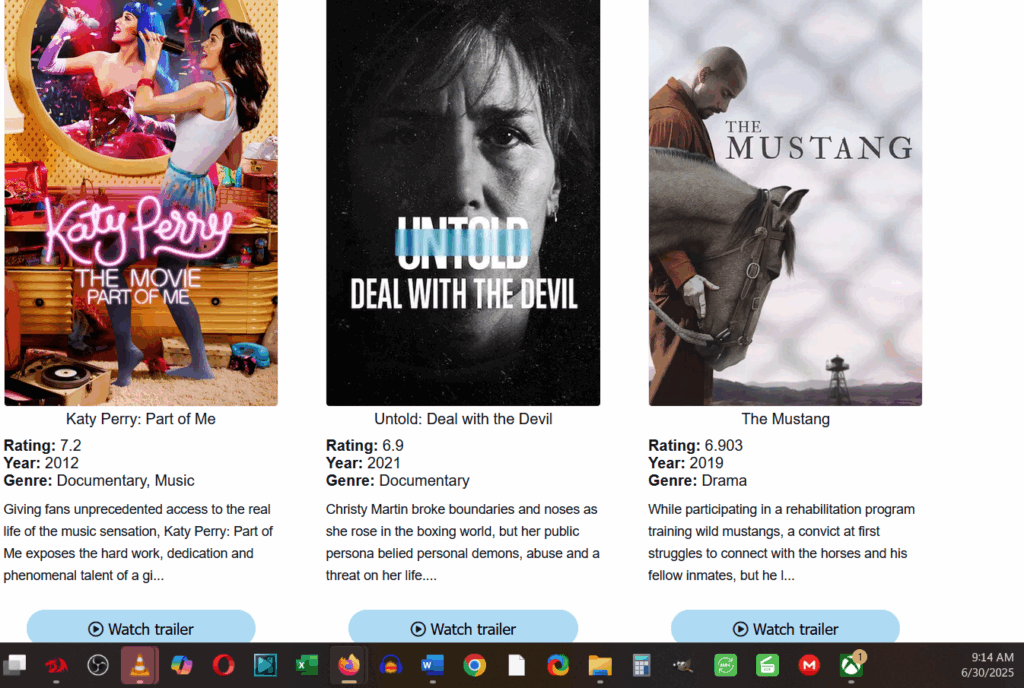1024x688 pixels.
Task: Open the red MEGA app icon
Action: click(809, 665)
